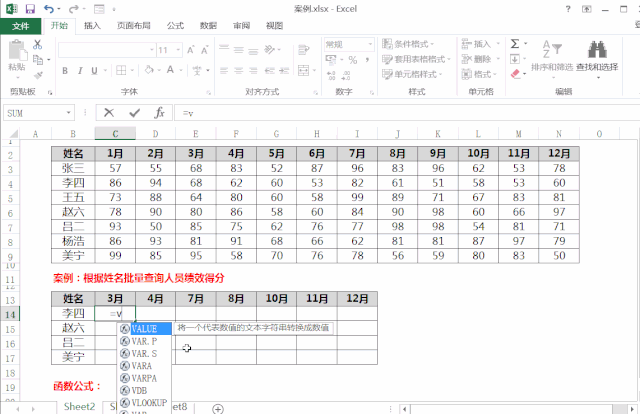
Task: Click the Cut scissors icon
Action: coord(38,44)
